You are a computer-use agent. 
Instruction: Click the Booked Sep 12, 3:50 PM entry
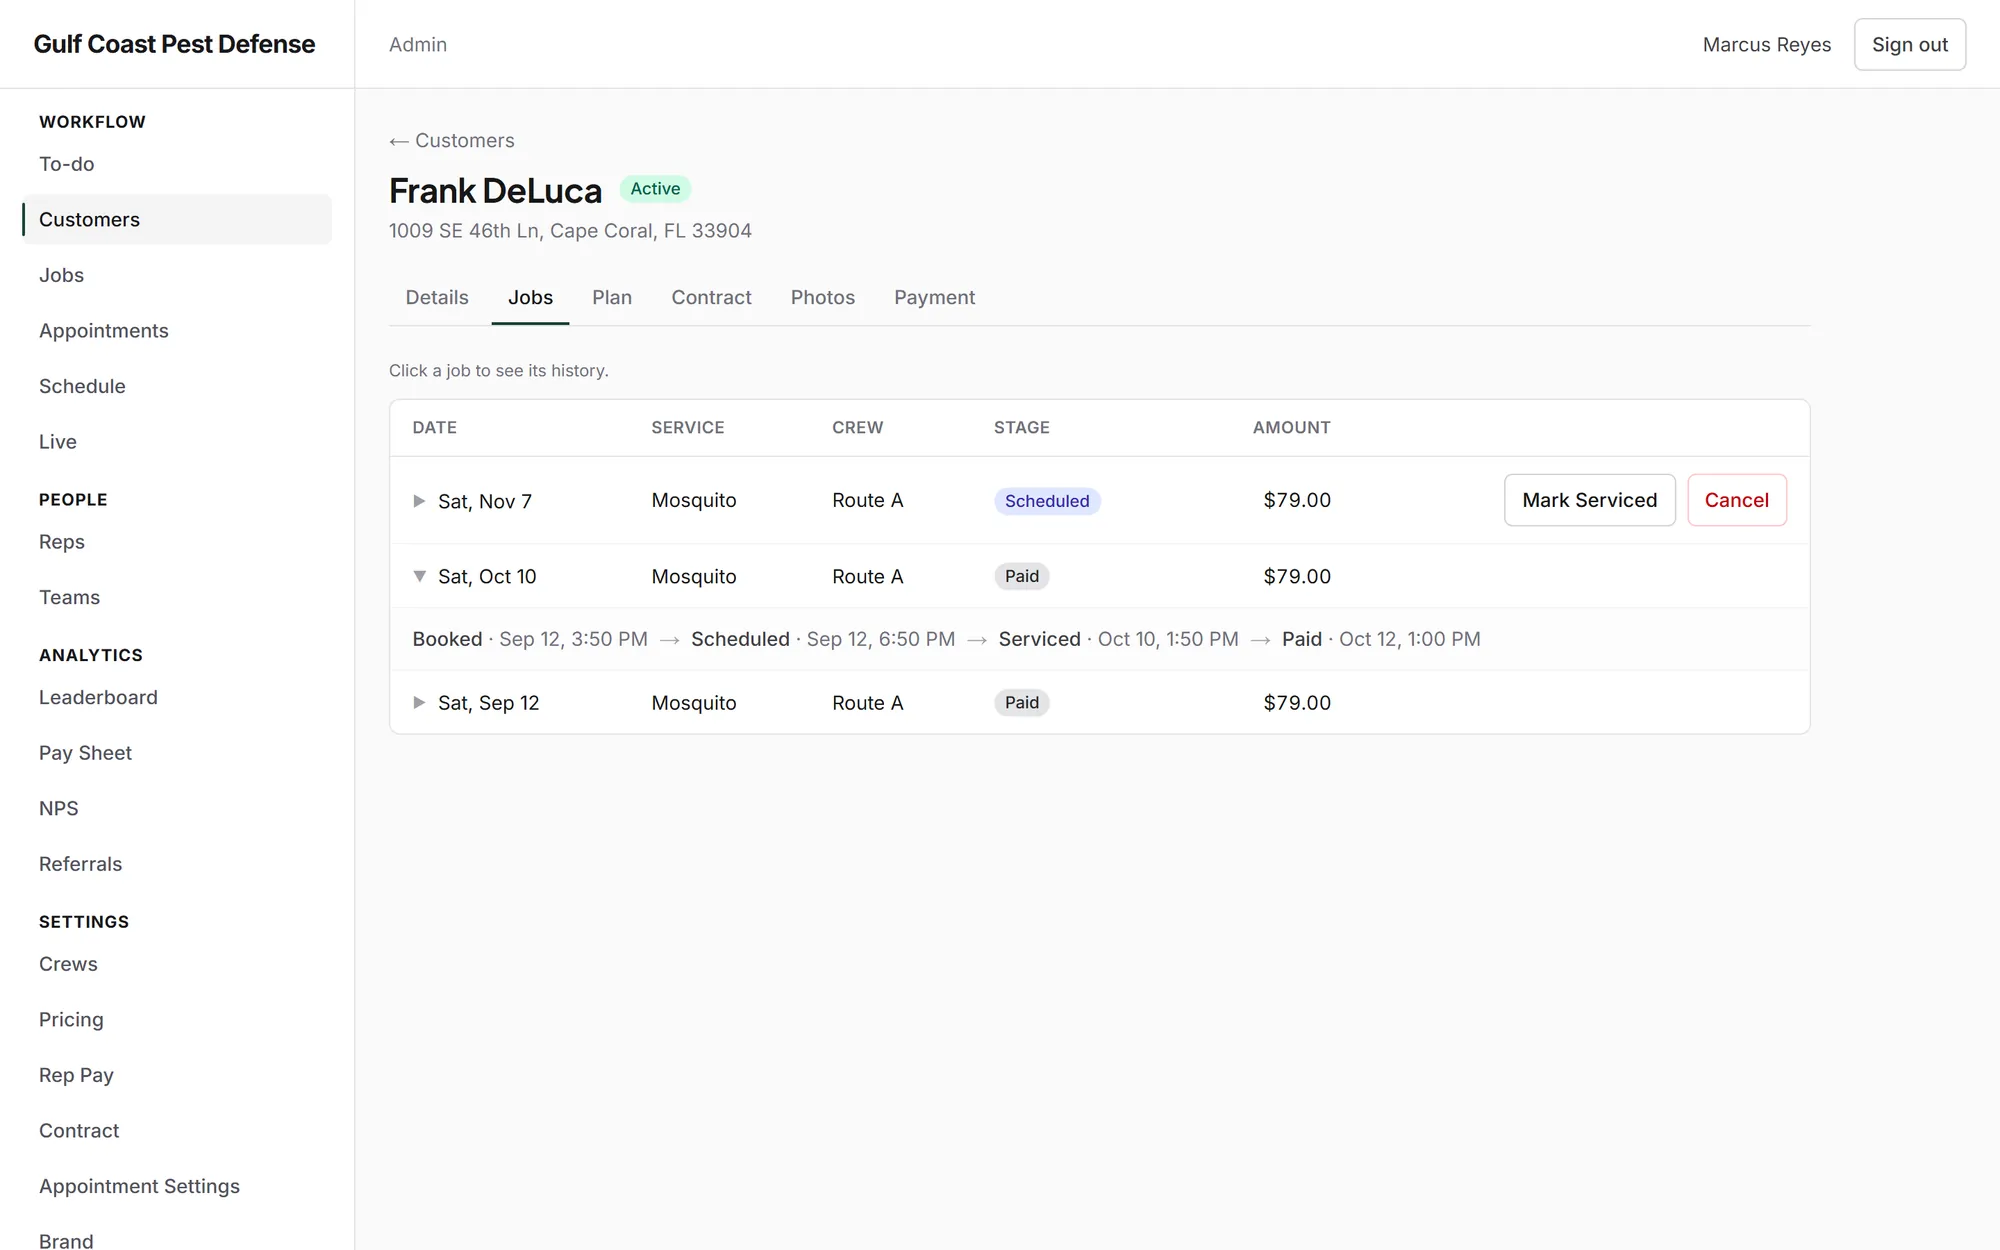[530, 639]
